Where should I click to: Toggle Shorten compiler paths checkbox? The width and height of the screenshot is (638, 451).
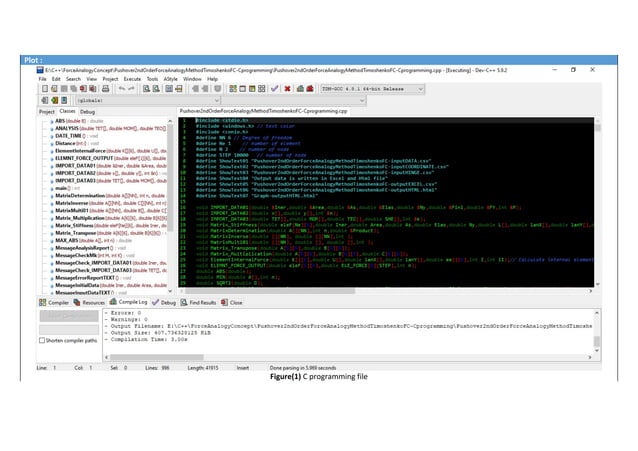(x=44, y=340)
